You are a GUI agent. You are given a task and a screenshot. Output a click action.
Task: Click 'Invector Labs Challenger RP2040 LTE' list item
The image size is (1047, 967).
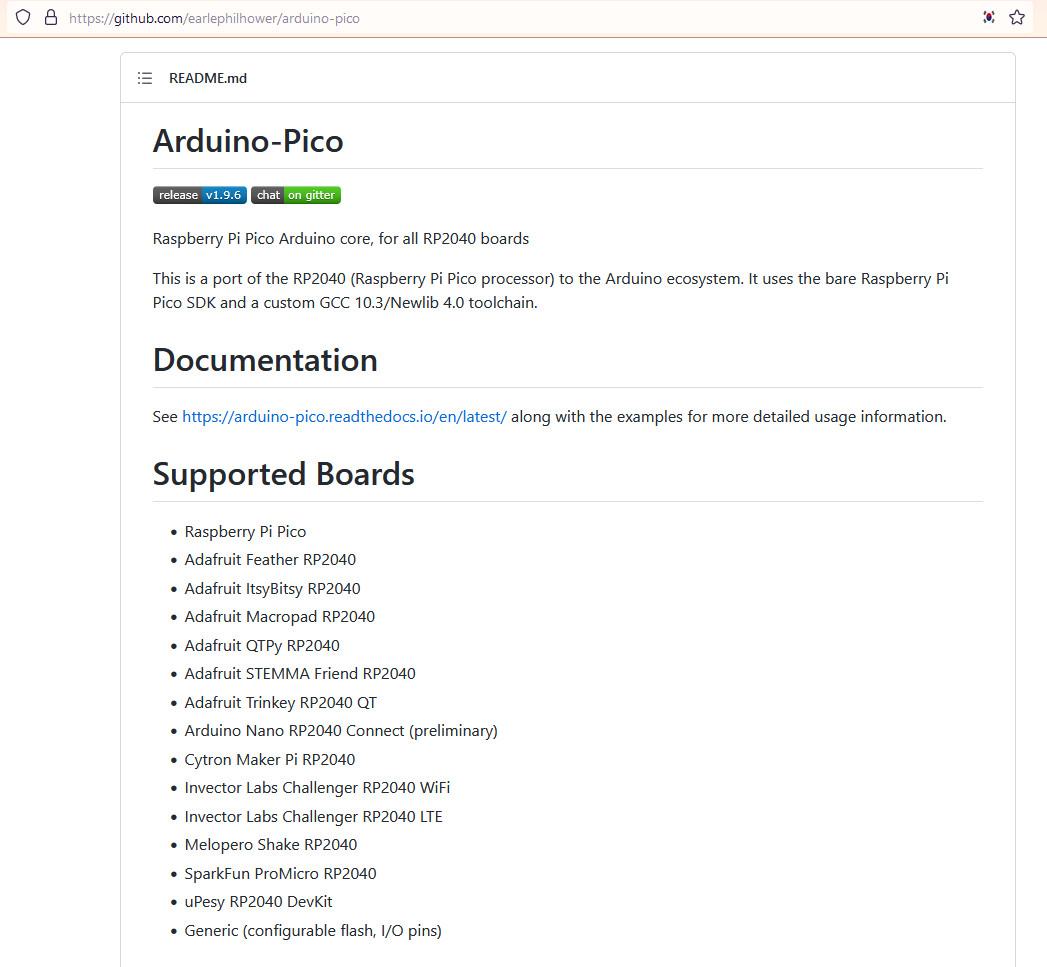pyautogui.click(x=314, y=817)
